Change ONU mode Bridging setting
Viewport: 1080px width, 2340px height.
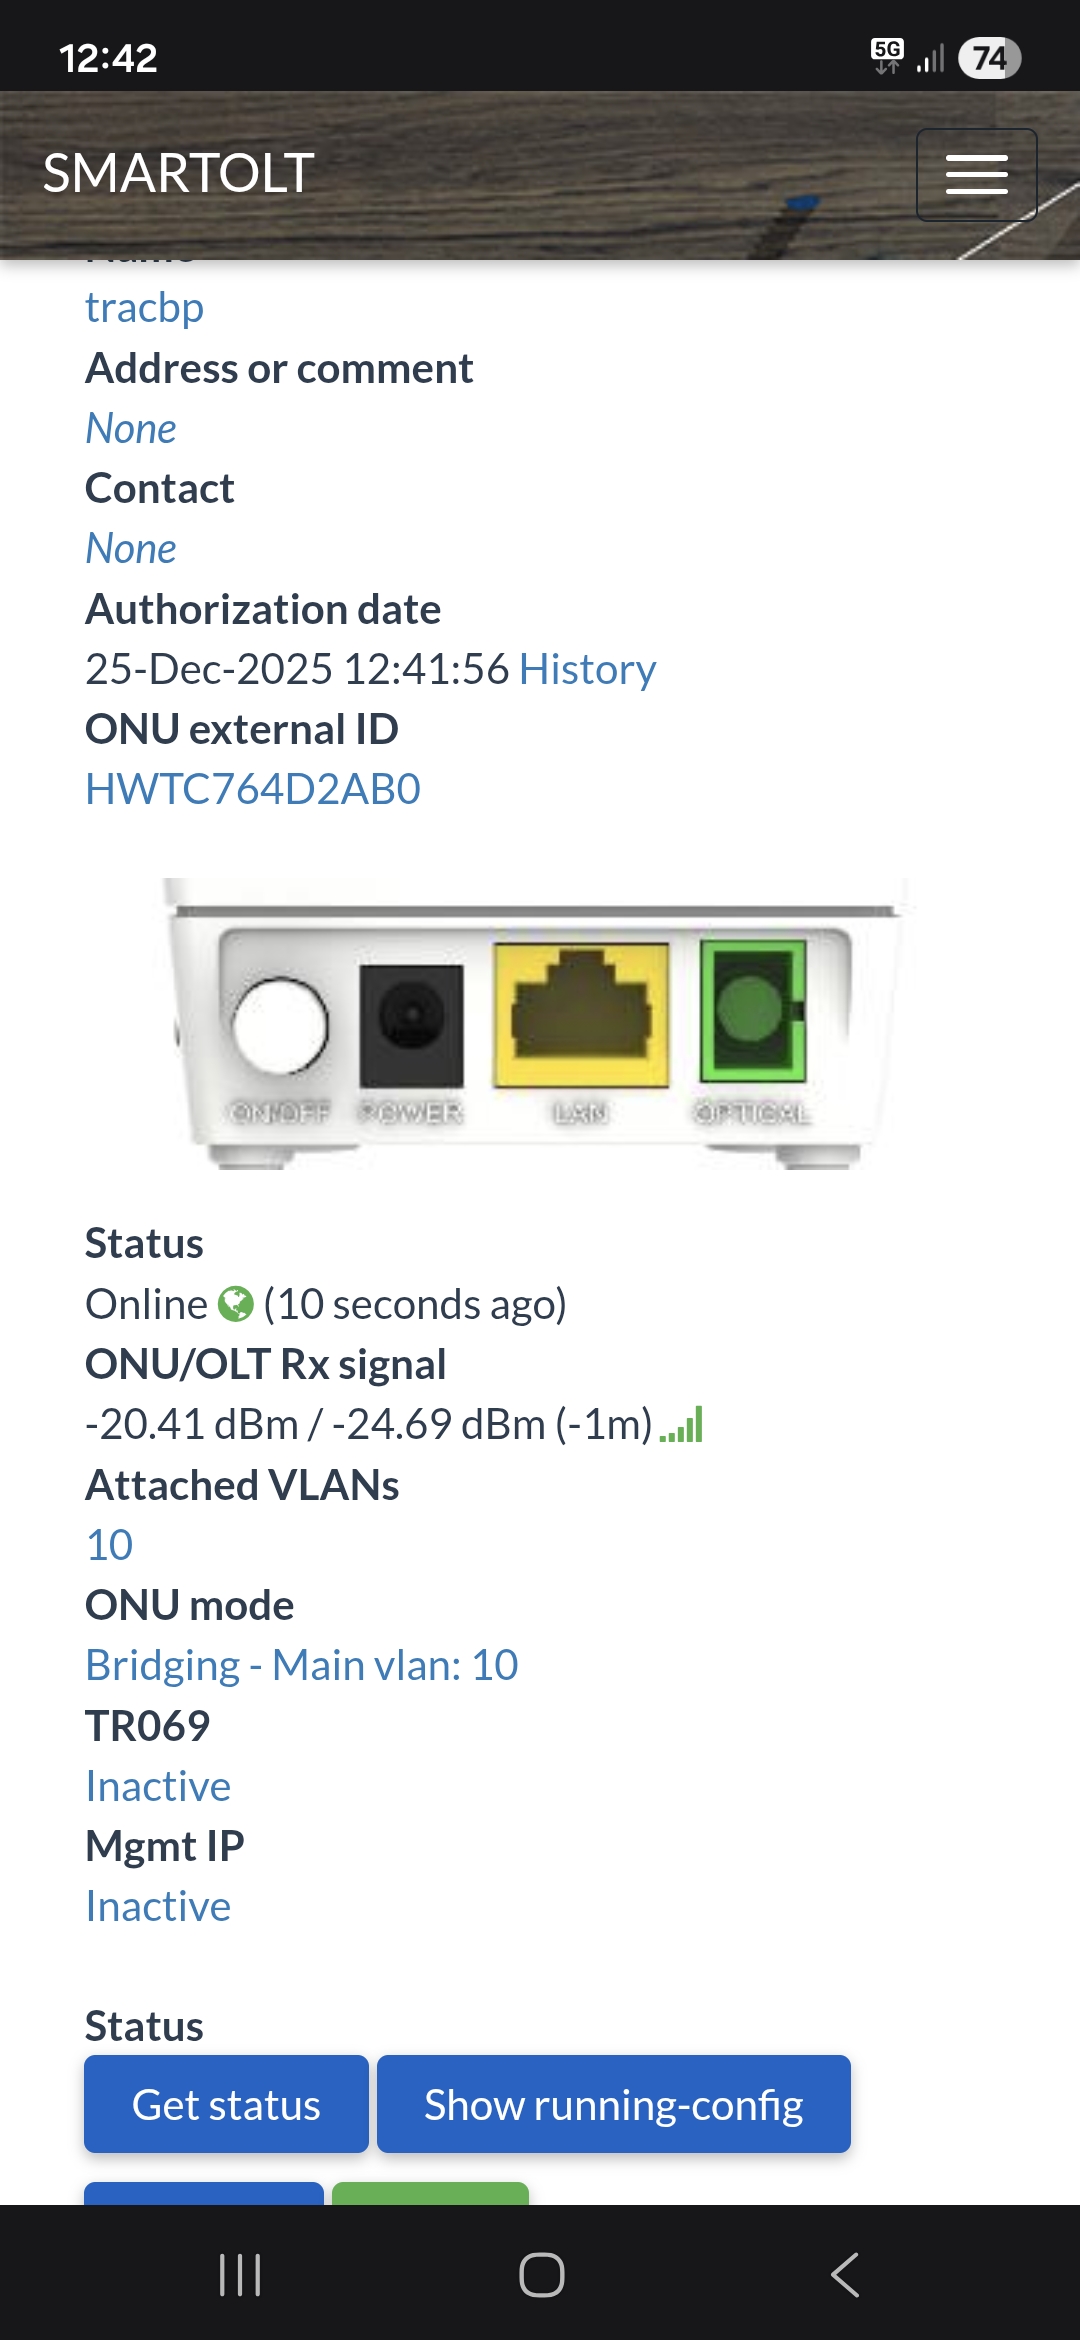click(x=301, y=1665)
